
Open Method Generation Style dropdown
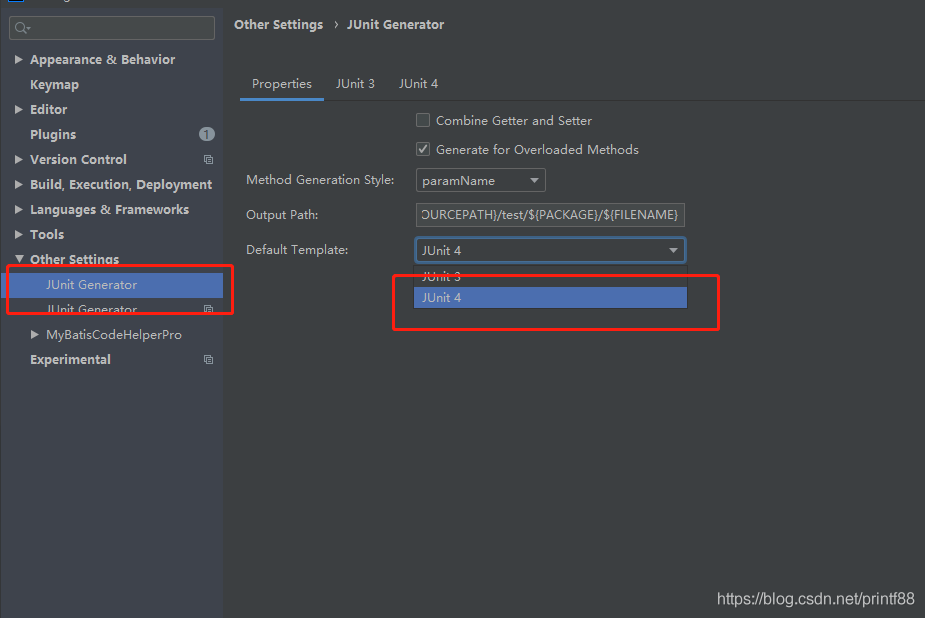tap(480, 181)
